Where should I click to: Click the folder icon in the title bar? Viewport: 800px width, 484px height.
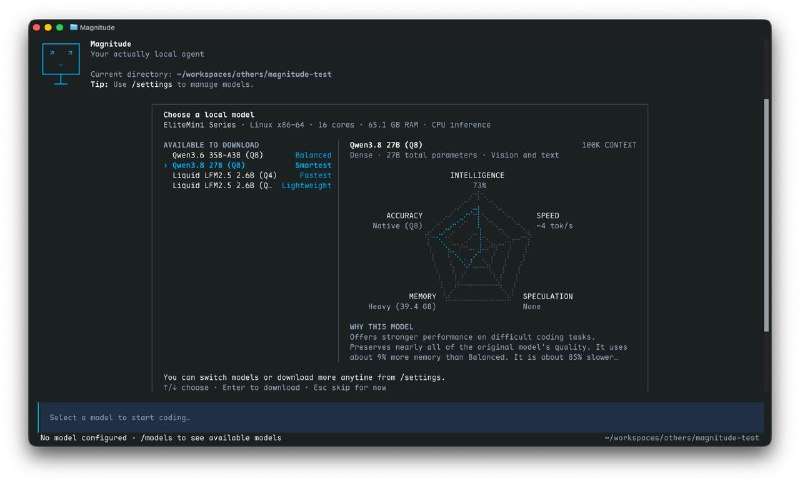[73, 27]
